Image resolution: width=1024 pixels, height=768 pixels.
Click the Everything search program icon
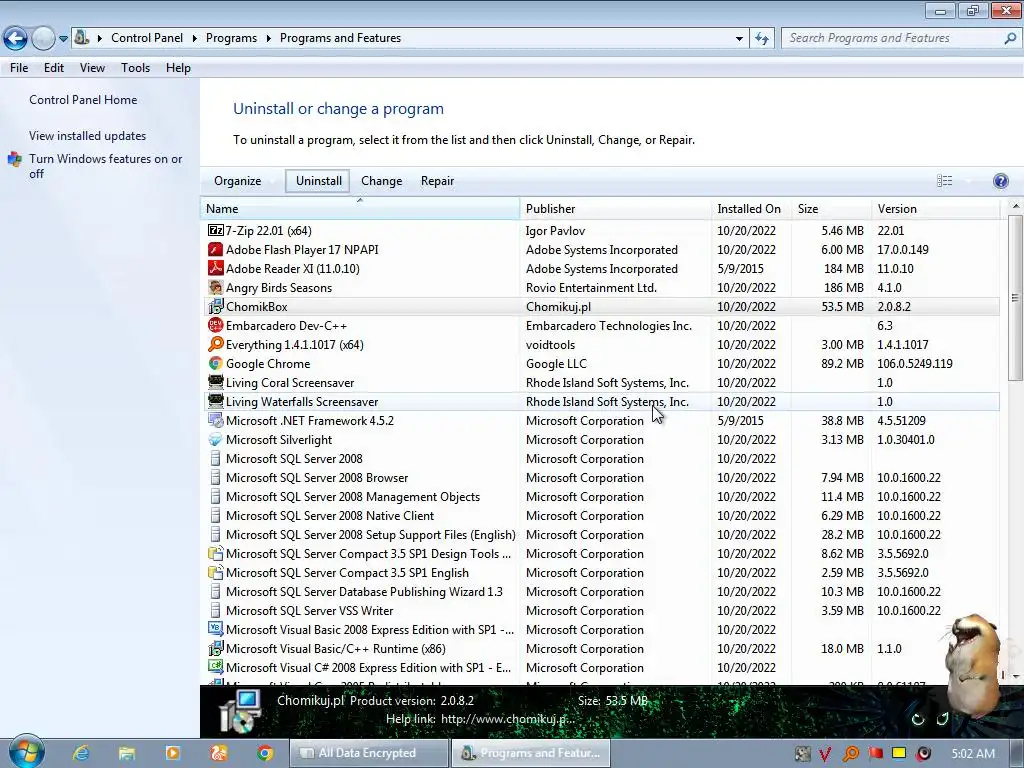point(216,344)
